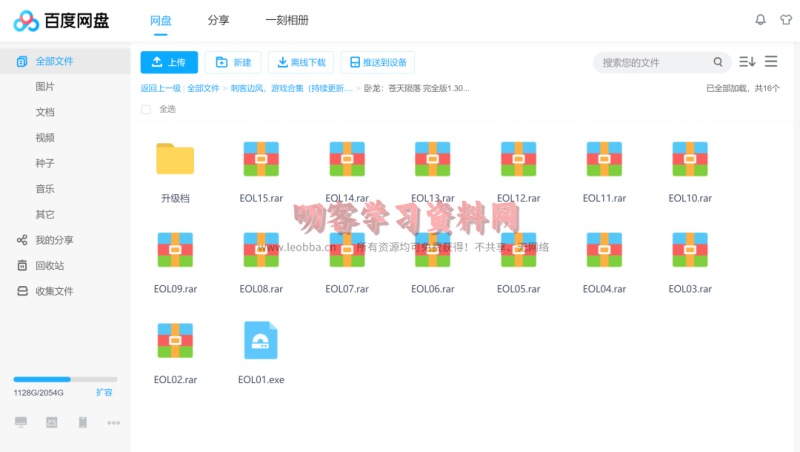Image resolution: width=800 pixels, height=452 pixels.
Task: Select the EOL08.rar archive icon
Action: 261,249
